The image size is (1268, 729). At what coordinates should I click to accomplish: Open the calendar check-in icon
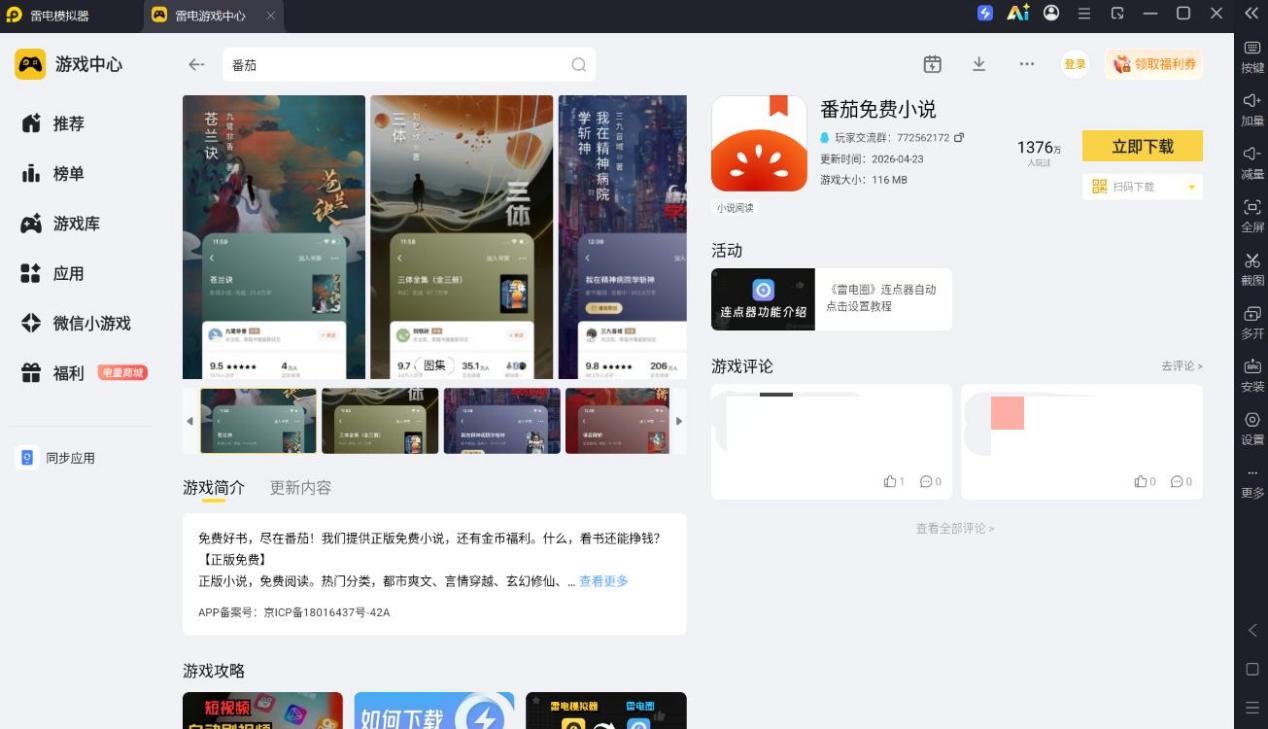coord(932,64)
